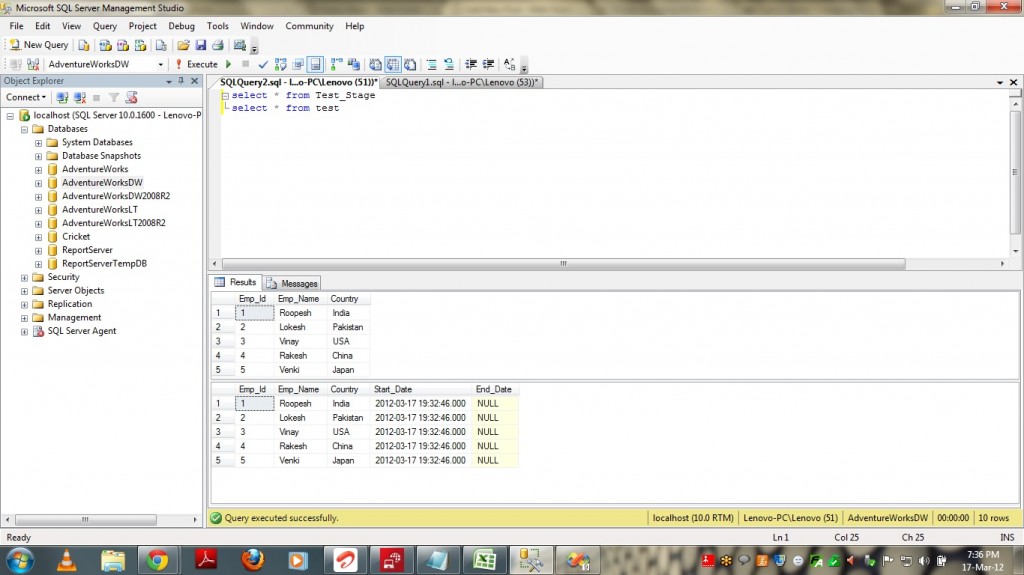Screen dimensions: 1024x575
Task: Open the AdventureWorksDW database dropdown
Action: coord(160,64)
